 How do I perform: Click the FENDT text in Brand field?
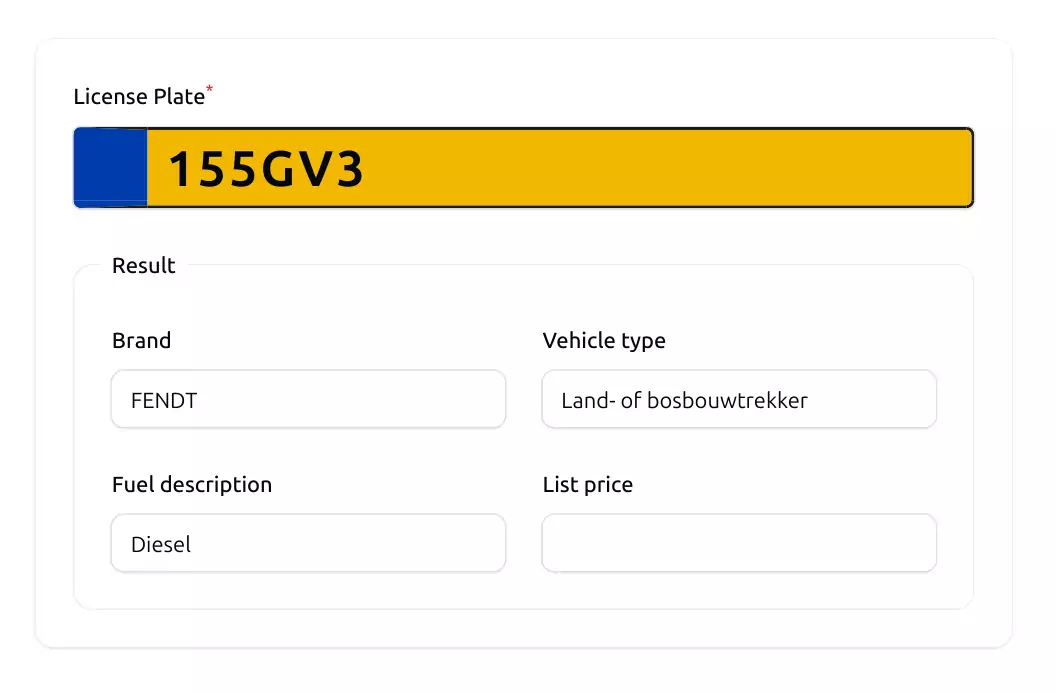[x=164, y=401]
